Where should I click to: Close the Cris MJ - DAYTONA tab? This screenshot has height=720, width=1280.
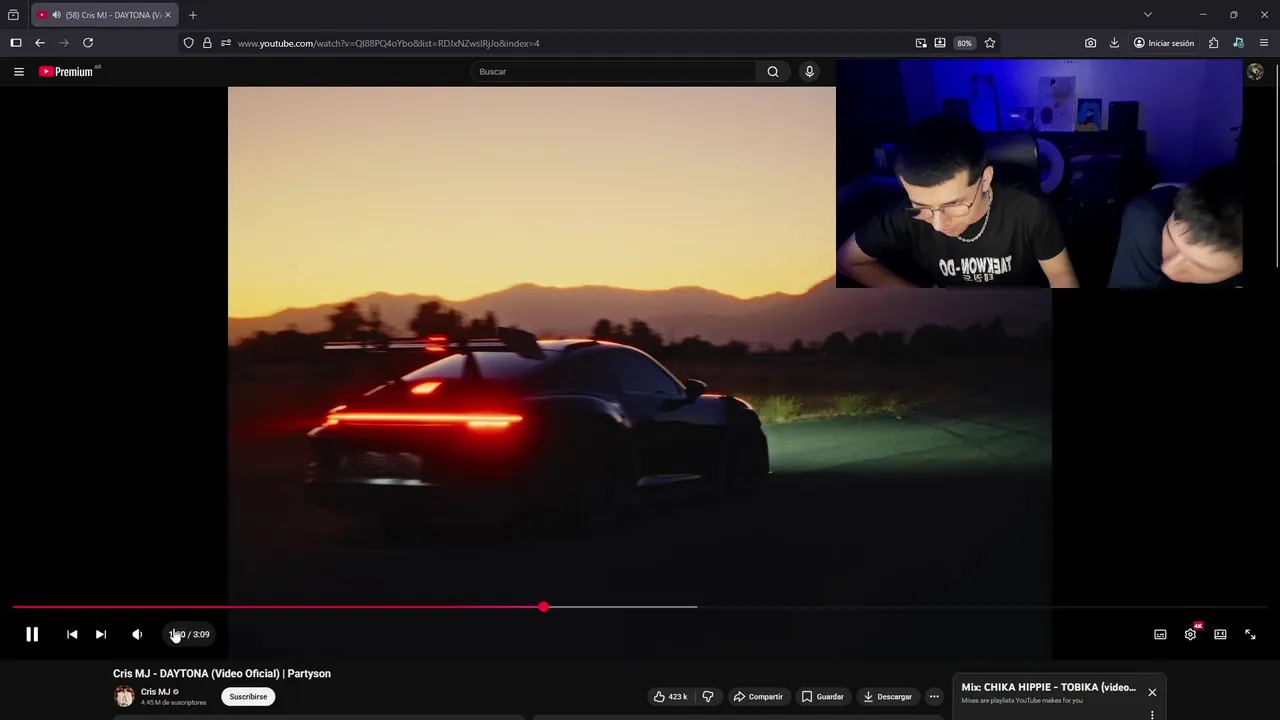pyautogui.click(x=168, y=15)
